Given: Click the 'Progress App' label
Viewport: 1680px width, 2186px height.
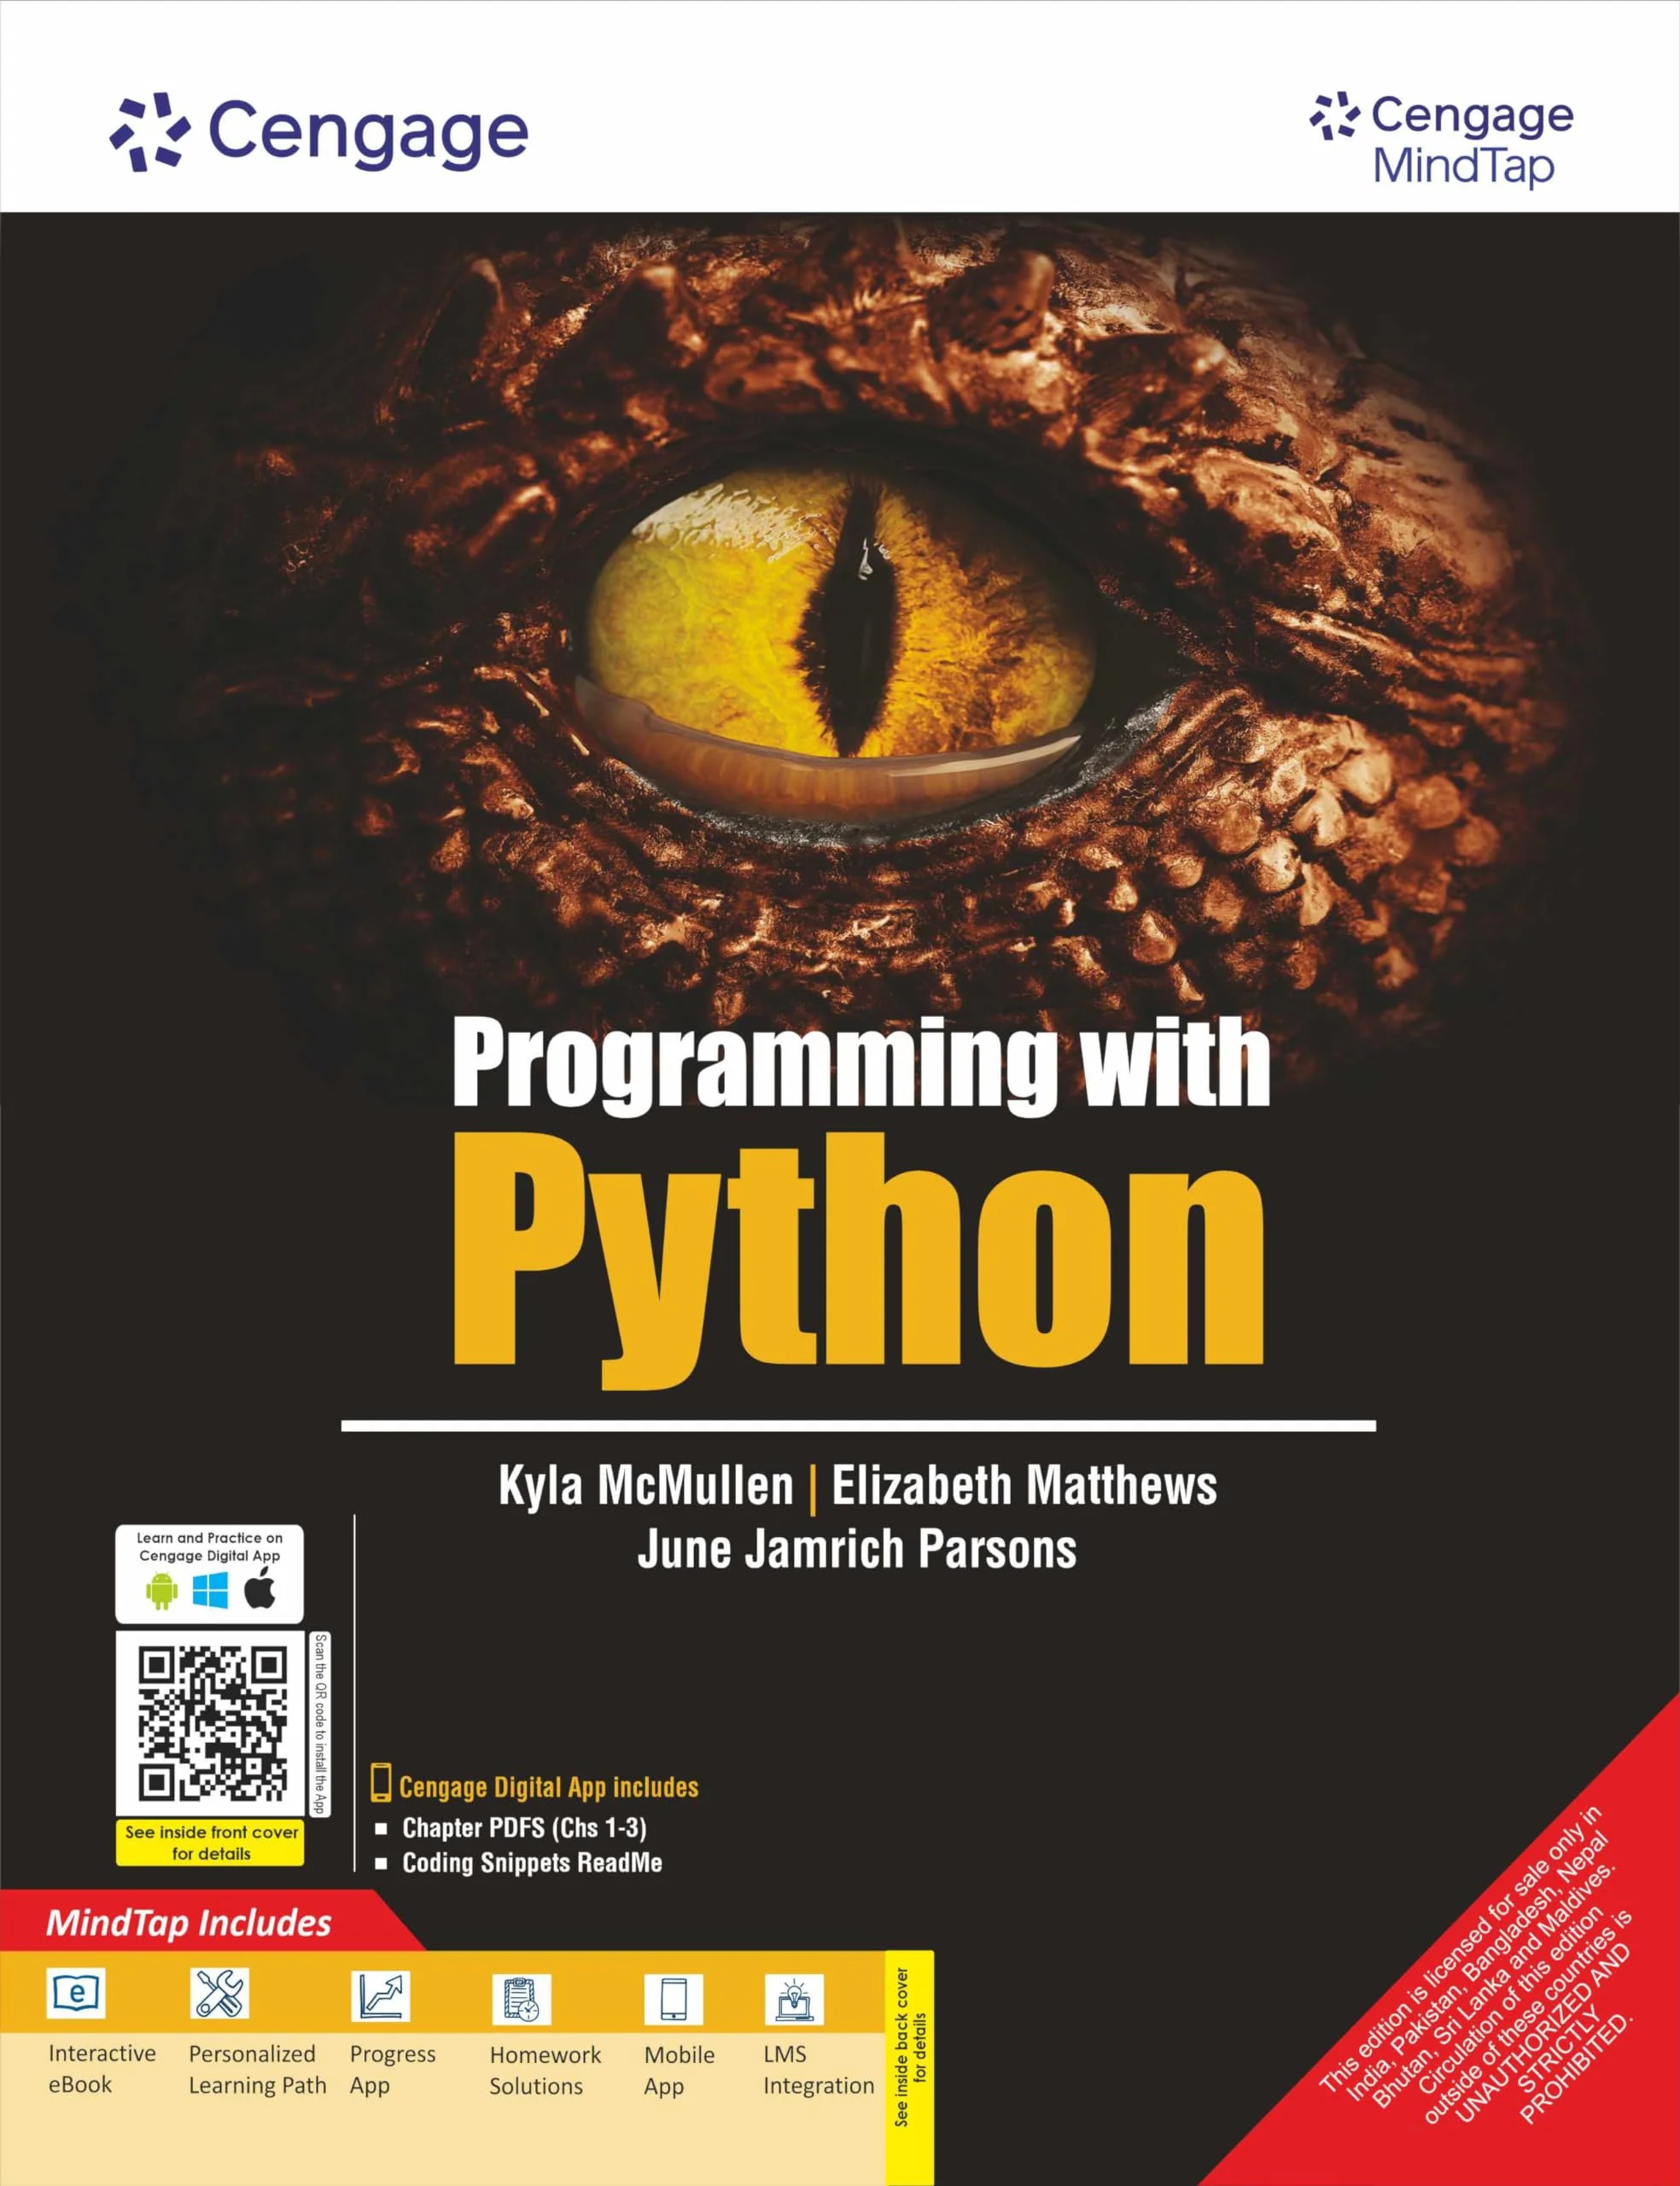Looking at the screenshot, I should coord(393,2070).
